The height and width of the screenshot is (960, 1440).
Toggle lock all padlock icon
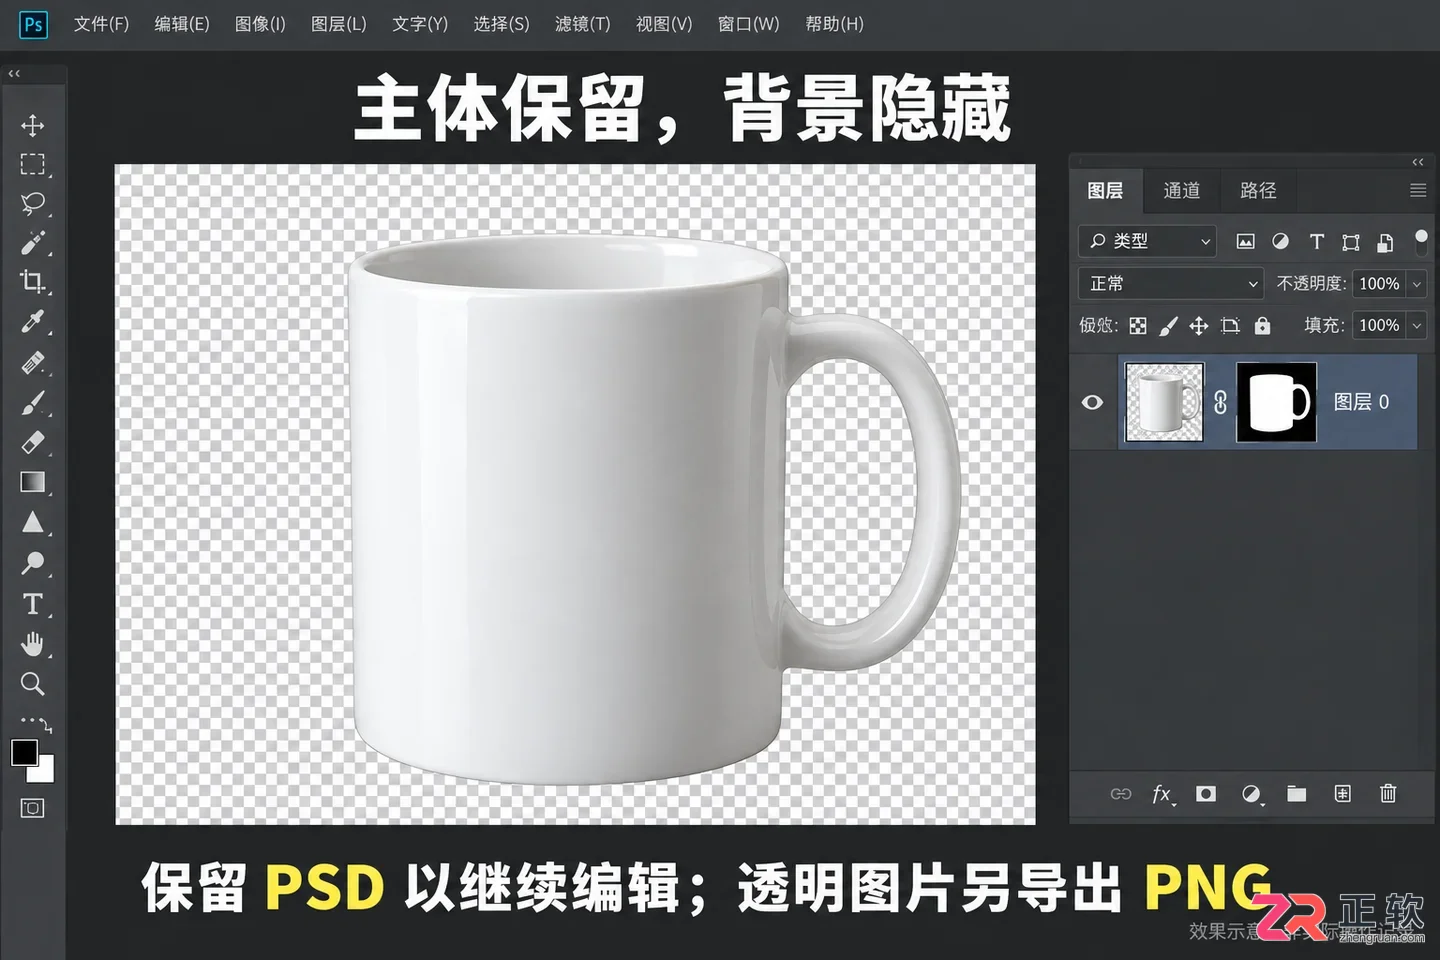1262,325
